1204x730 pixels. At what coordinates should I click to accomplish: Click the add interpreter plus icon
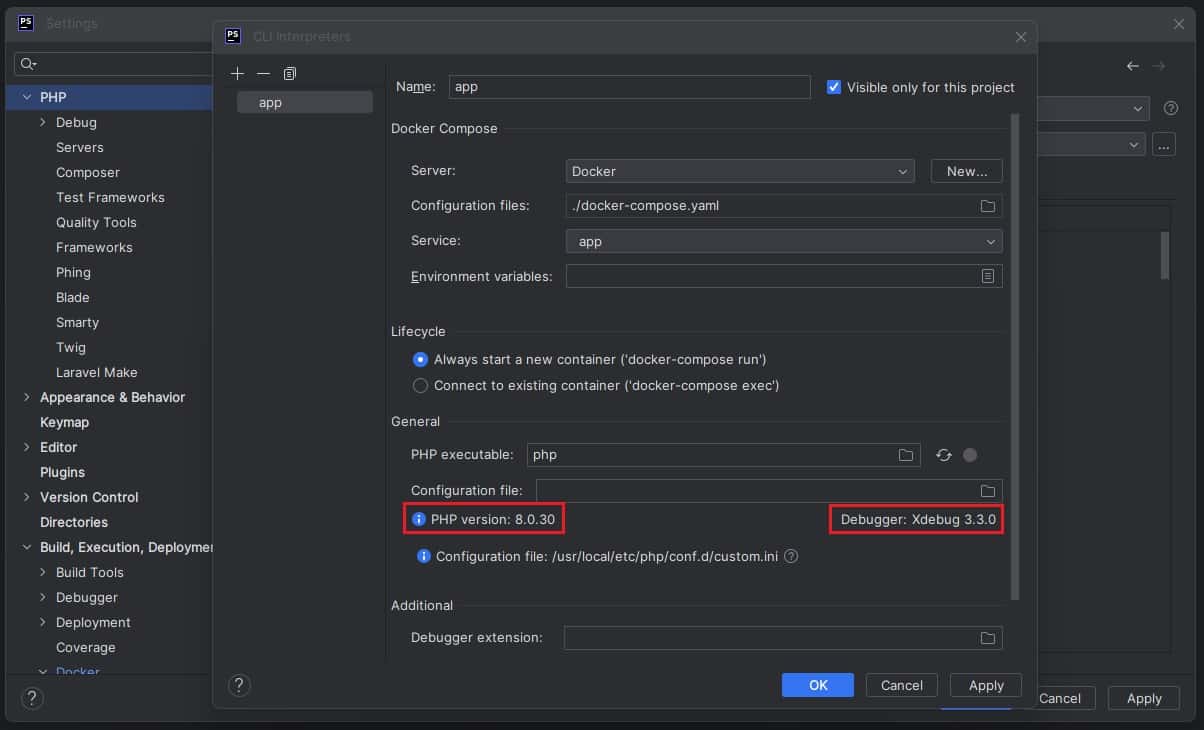click(x=237, y=74)
